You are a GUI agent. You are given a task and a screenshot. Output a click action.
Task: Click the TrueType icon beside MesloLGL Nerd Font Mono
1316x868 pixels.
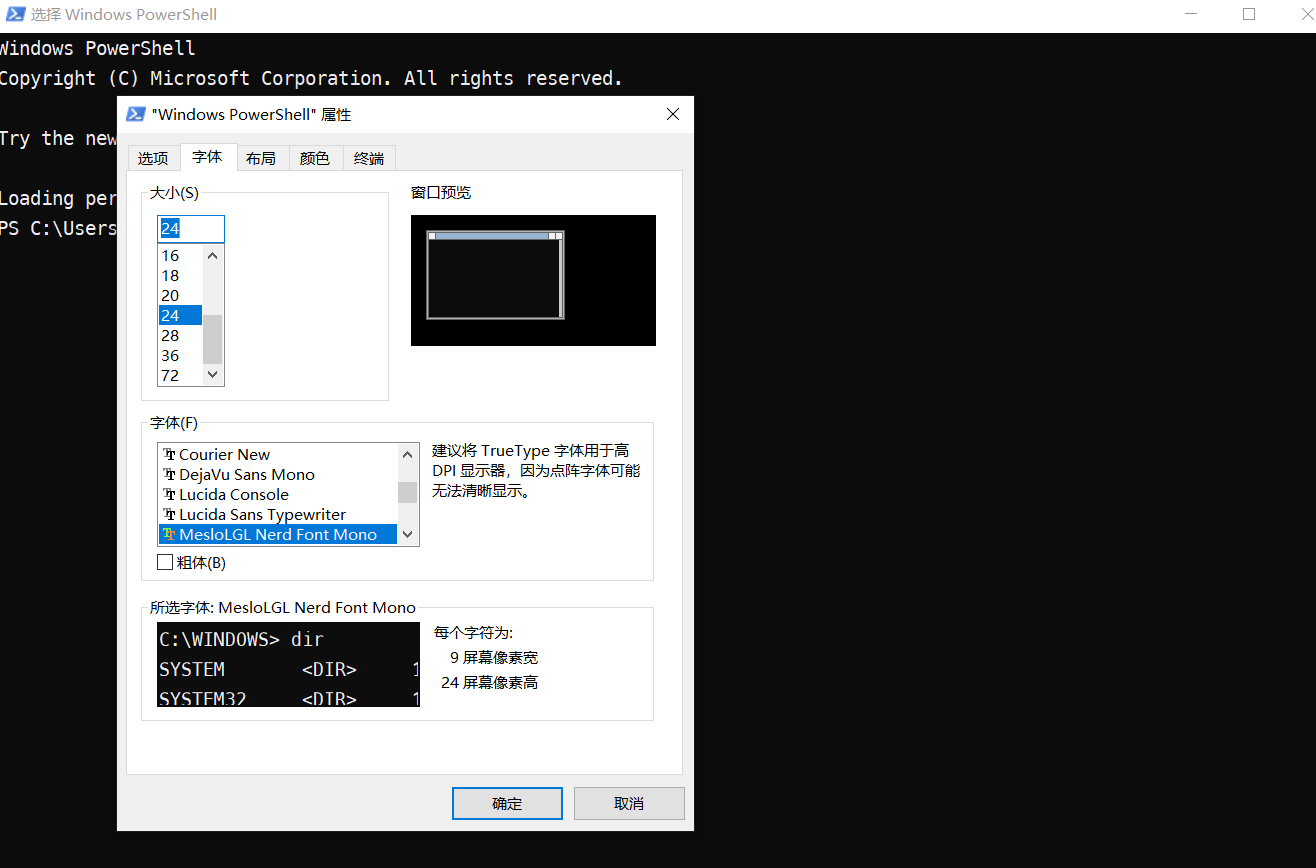click(169, 534)
